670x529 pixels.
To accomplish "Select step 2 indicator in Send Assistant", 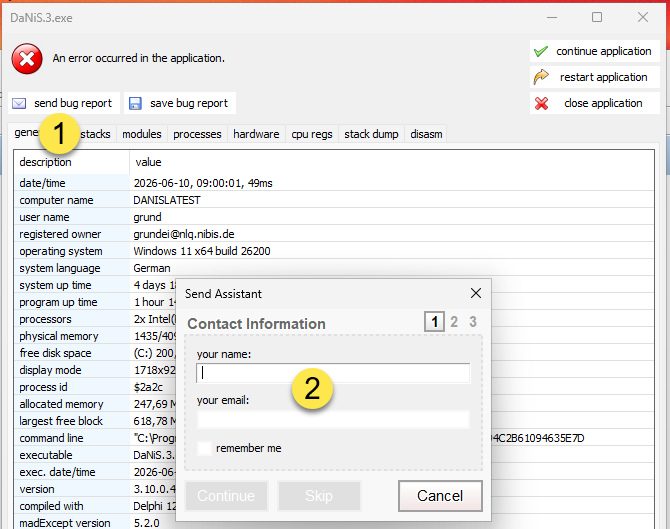I will click(x=454, y=322).
